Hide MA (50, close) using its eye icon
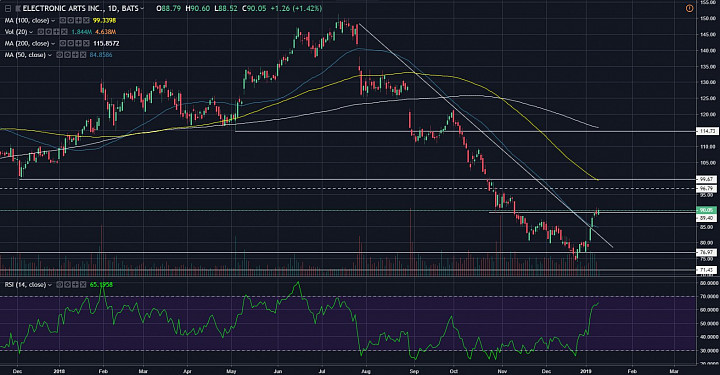This screenshot has width=720, height=375. (x=59, y=55)
